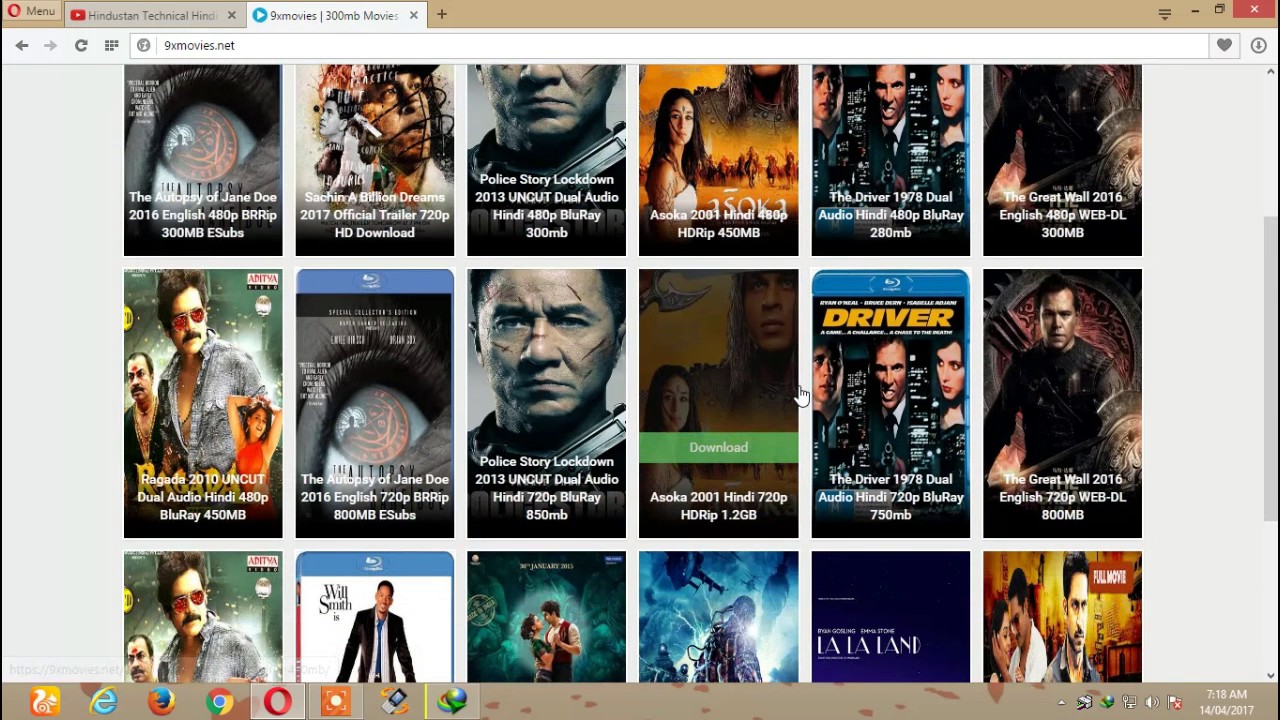Bookmark page with the heart icon

click(x=1224, y=45)
